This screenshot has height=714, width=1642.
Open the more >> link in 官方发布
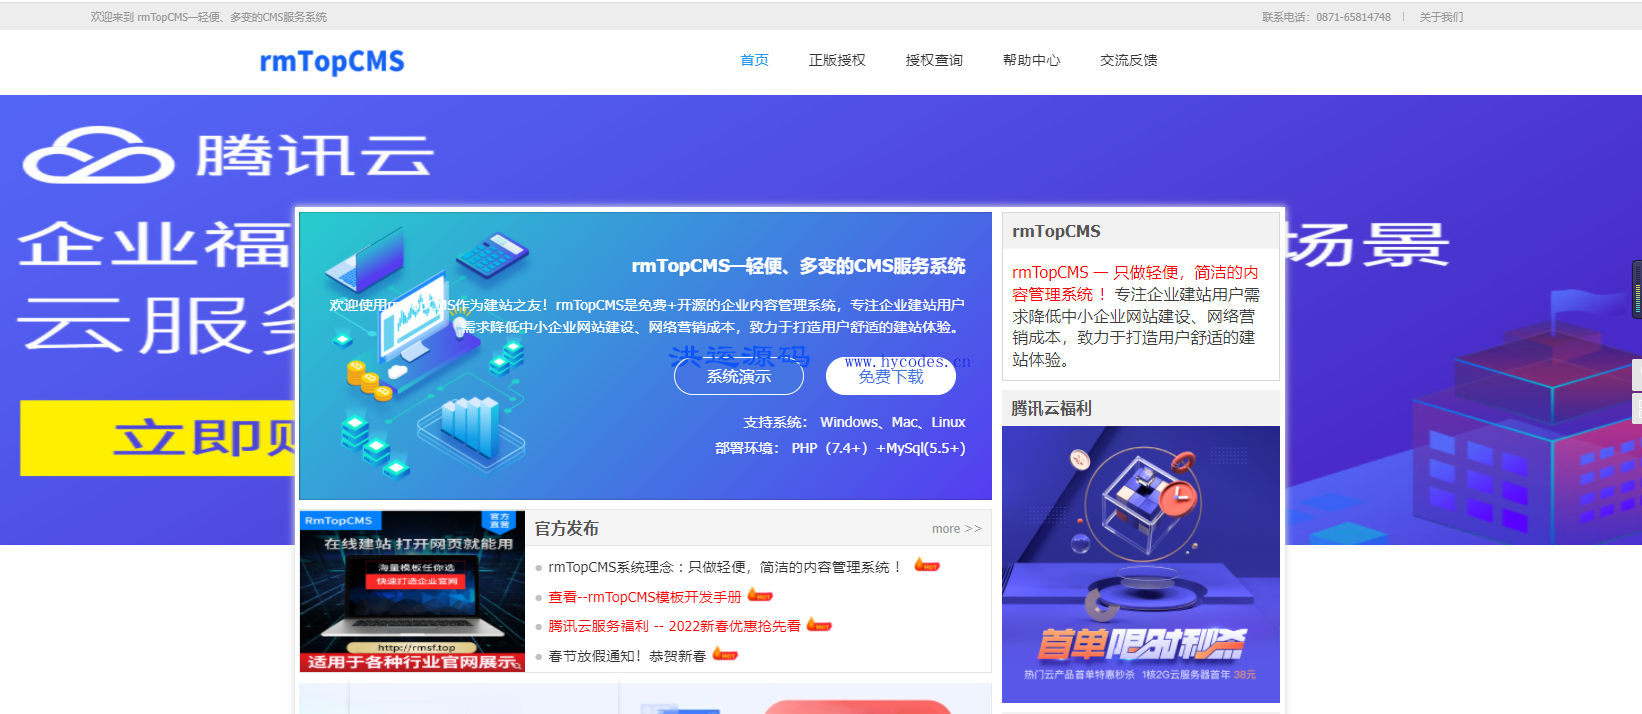tap(956, 529)
